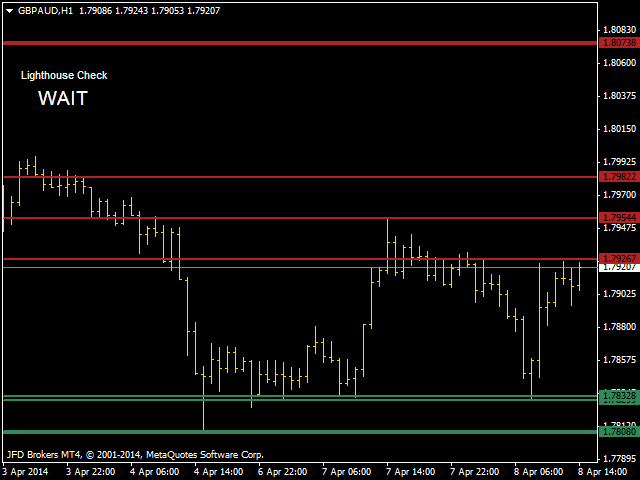Click the 1.80830 price scale value

click(x=620, y=30)
